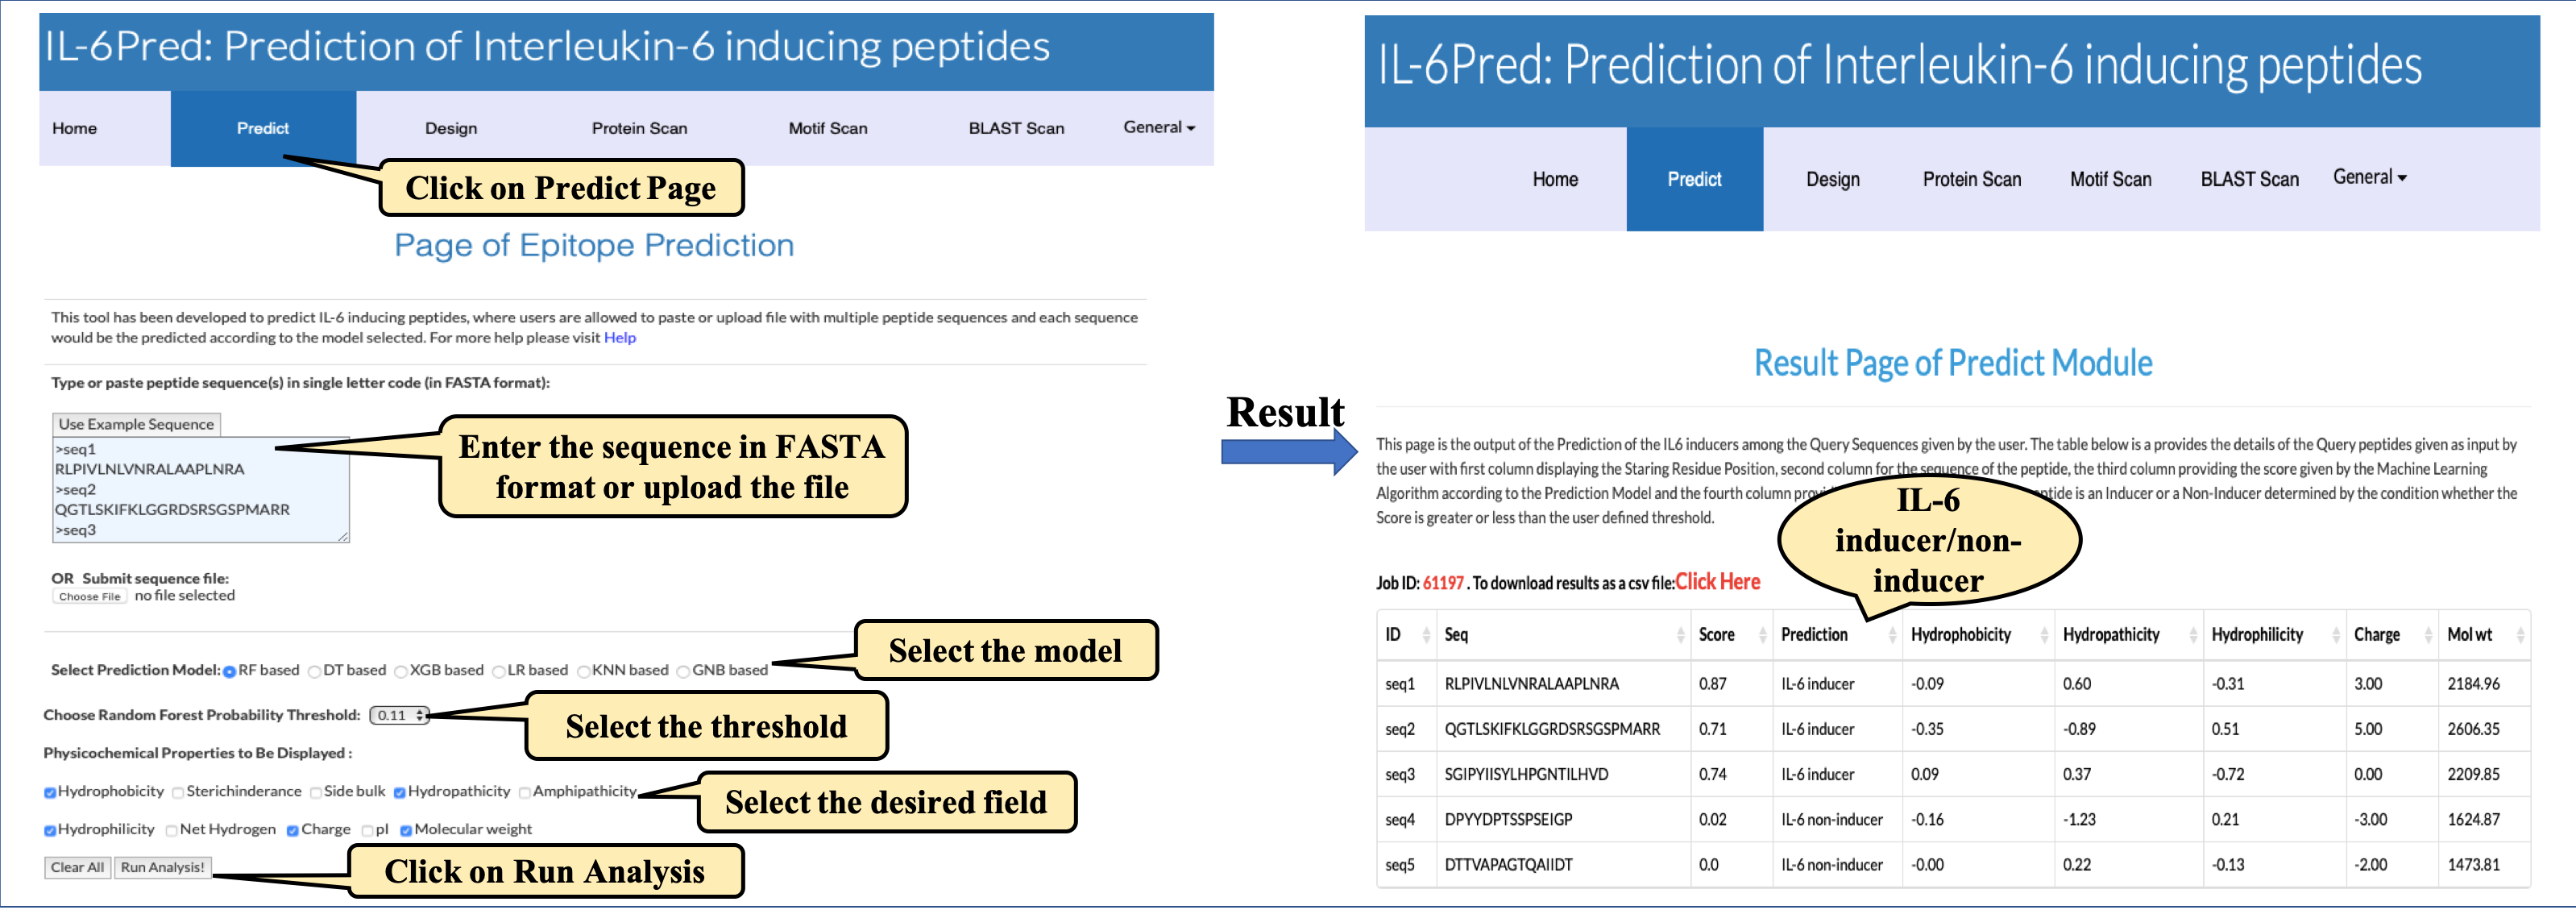Click the sort arrows on the Hydropathicity column
Screen dimensions: 2576x910
tap(2193, 635)
